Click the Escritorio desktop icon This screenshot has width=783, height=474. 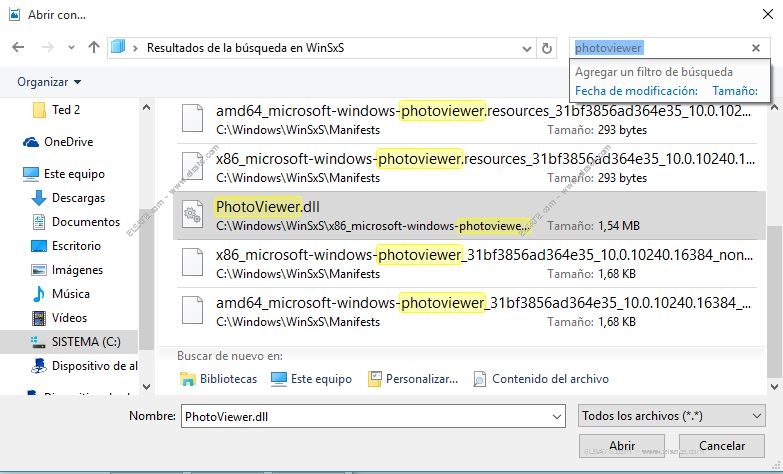39,246
